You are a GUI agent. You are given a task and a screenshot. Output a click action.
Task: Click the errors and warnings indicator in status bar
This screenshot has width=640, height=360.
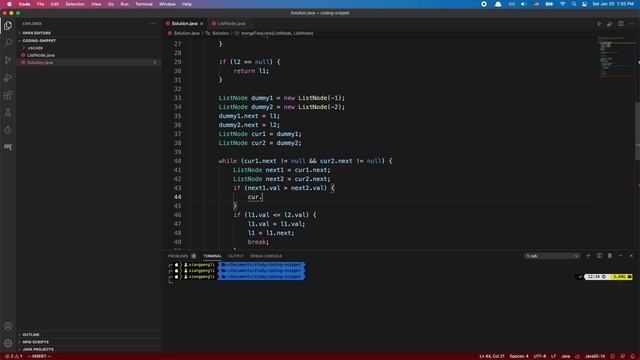click(13, 356)
